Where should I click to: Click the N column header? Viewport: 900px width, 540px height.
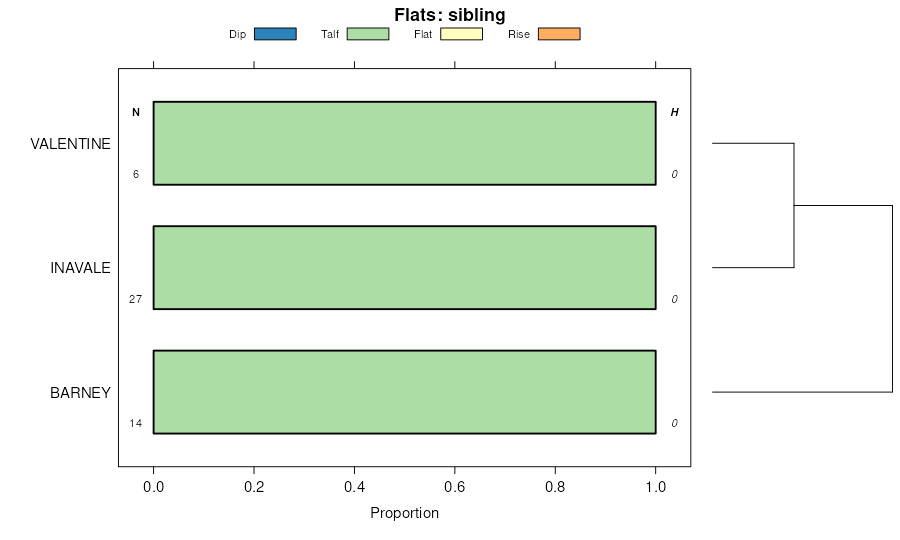(x=136, y=112)
